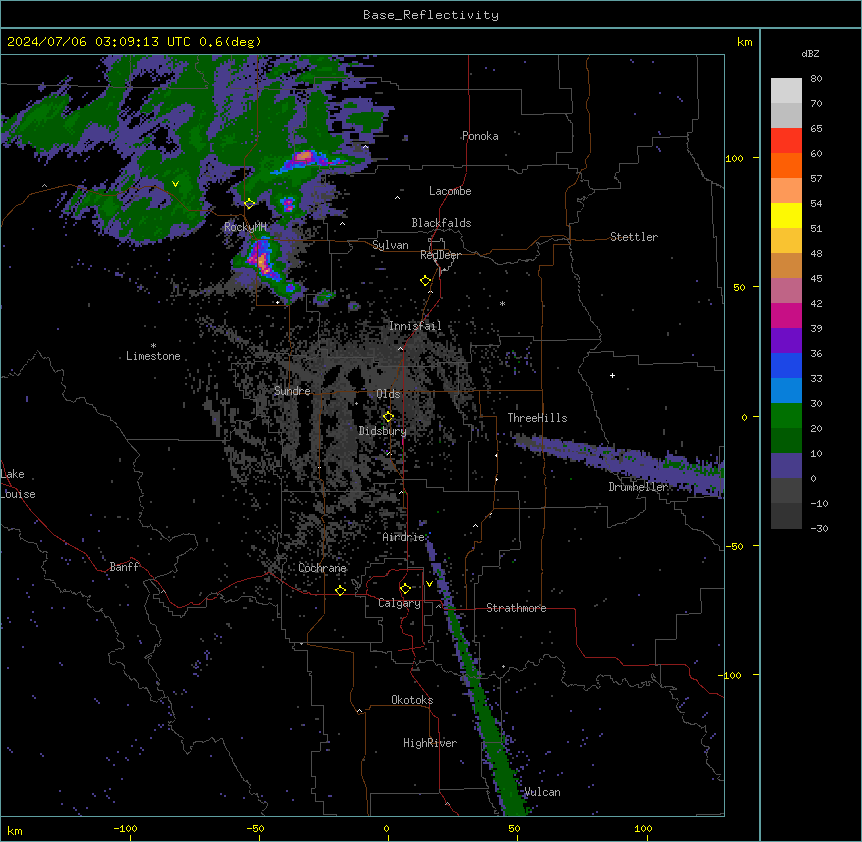
Task: Click the purple 10 dBZ legend swatch
Action: tap(786, 466)
